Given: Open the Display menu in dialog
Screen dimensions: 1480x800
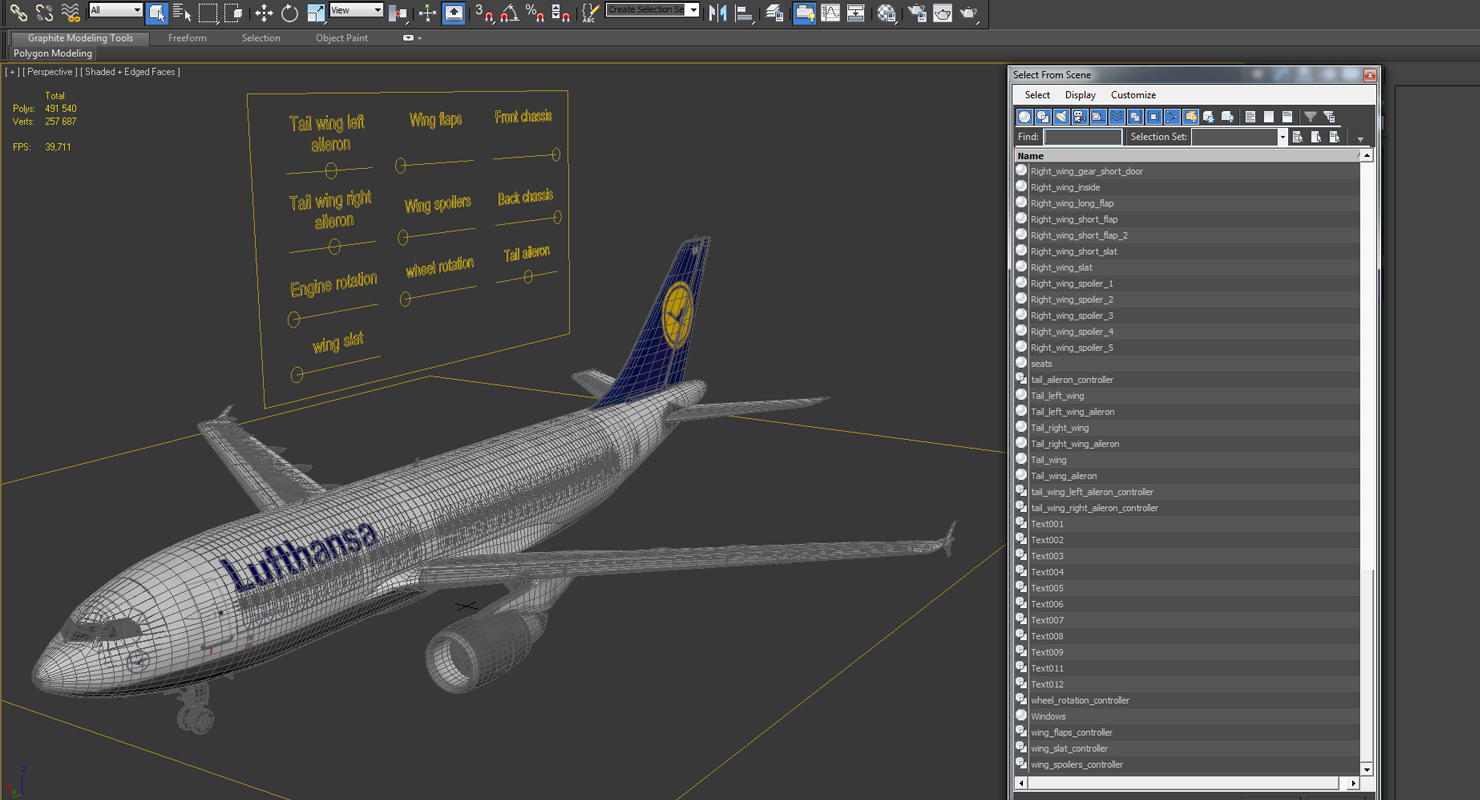Looking at the screenshot, I should [x=1080, y=95].
